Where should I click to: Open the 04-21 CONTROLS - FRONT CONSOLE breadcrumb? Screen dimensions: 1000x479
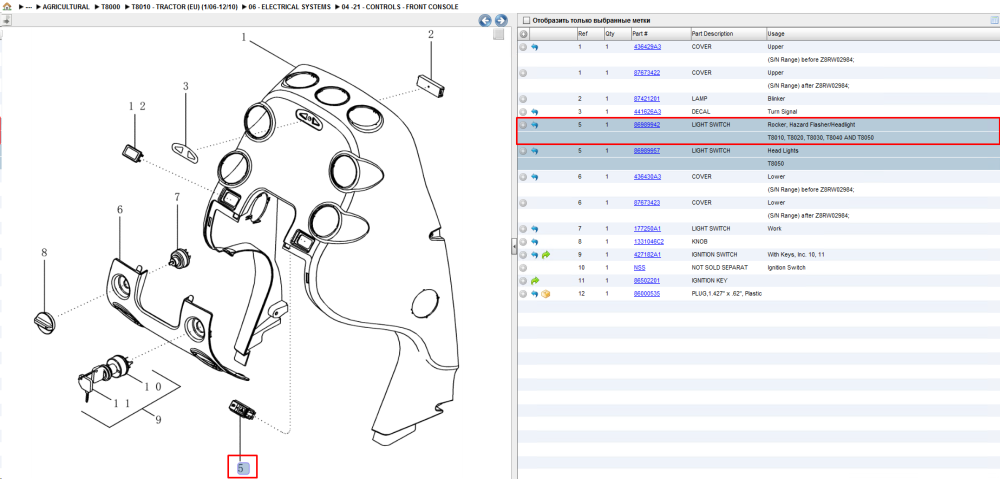[400, 6]
